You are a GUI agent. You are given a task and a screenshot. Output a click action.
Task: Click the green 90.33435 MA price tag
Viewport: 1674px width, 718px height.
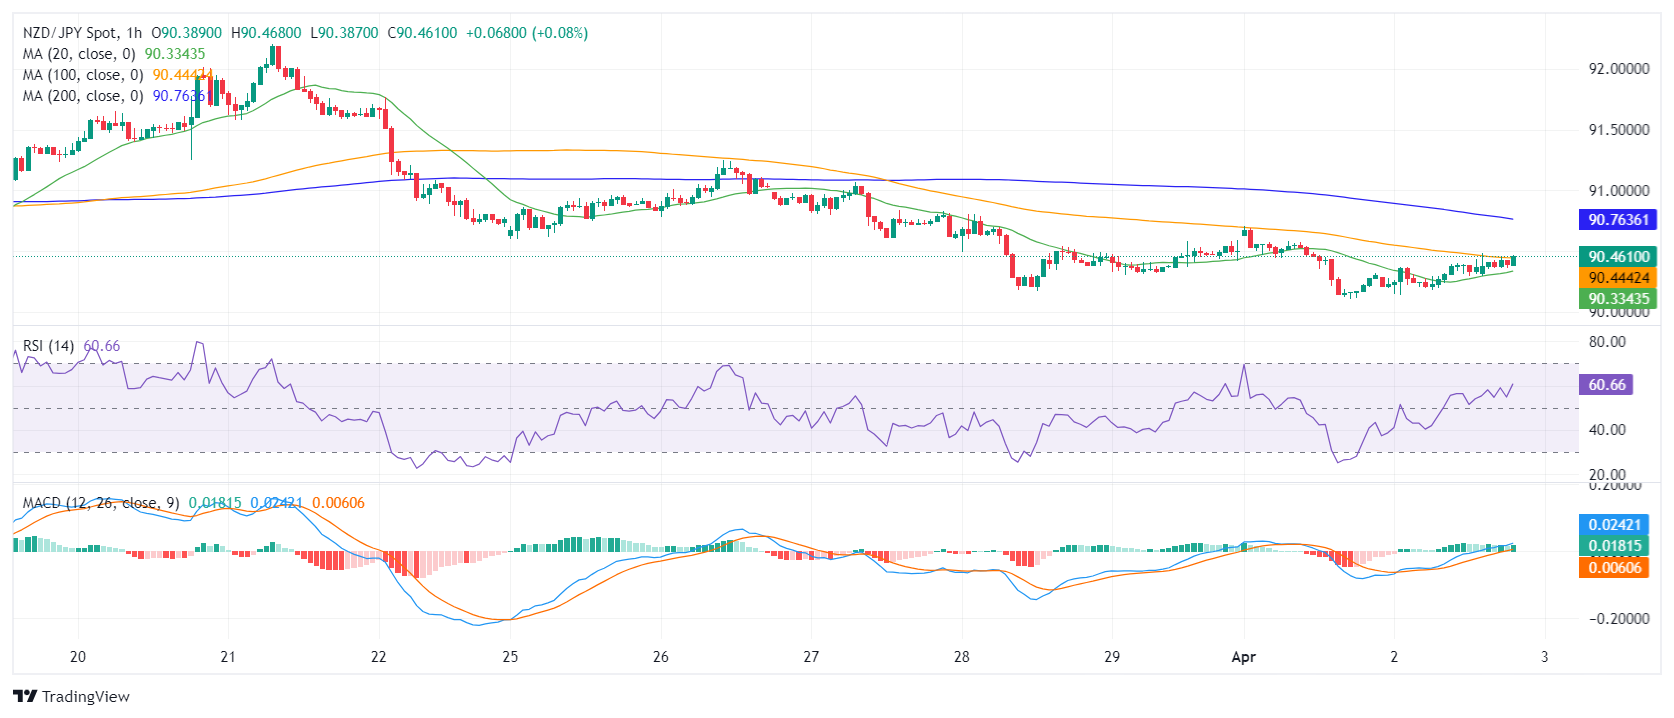pos(1617,299)
